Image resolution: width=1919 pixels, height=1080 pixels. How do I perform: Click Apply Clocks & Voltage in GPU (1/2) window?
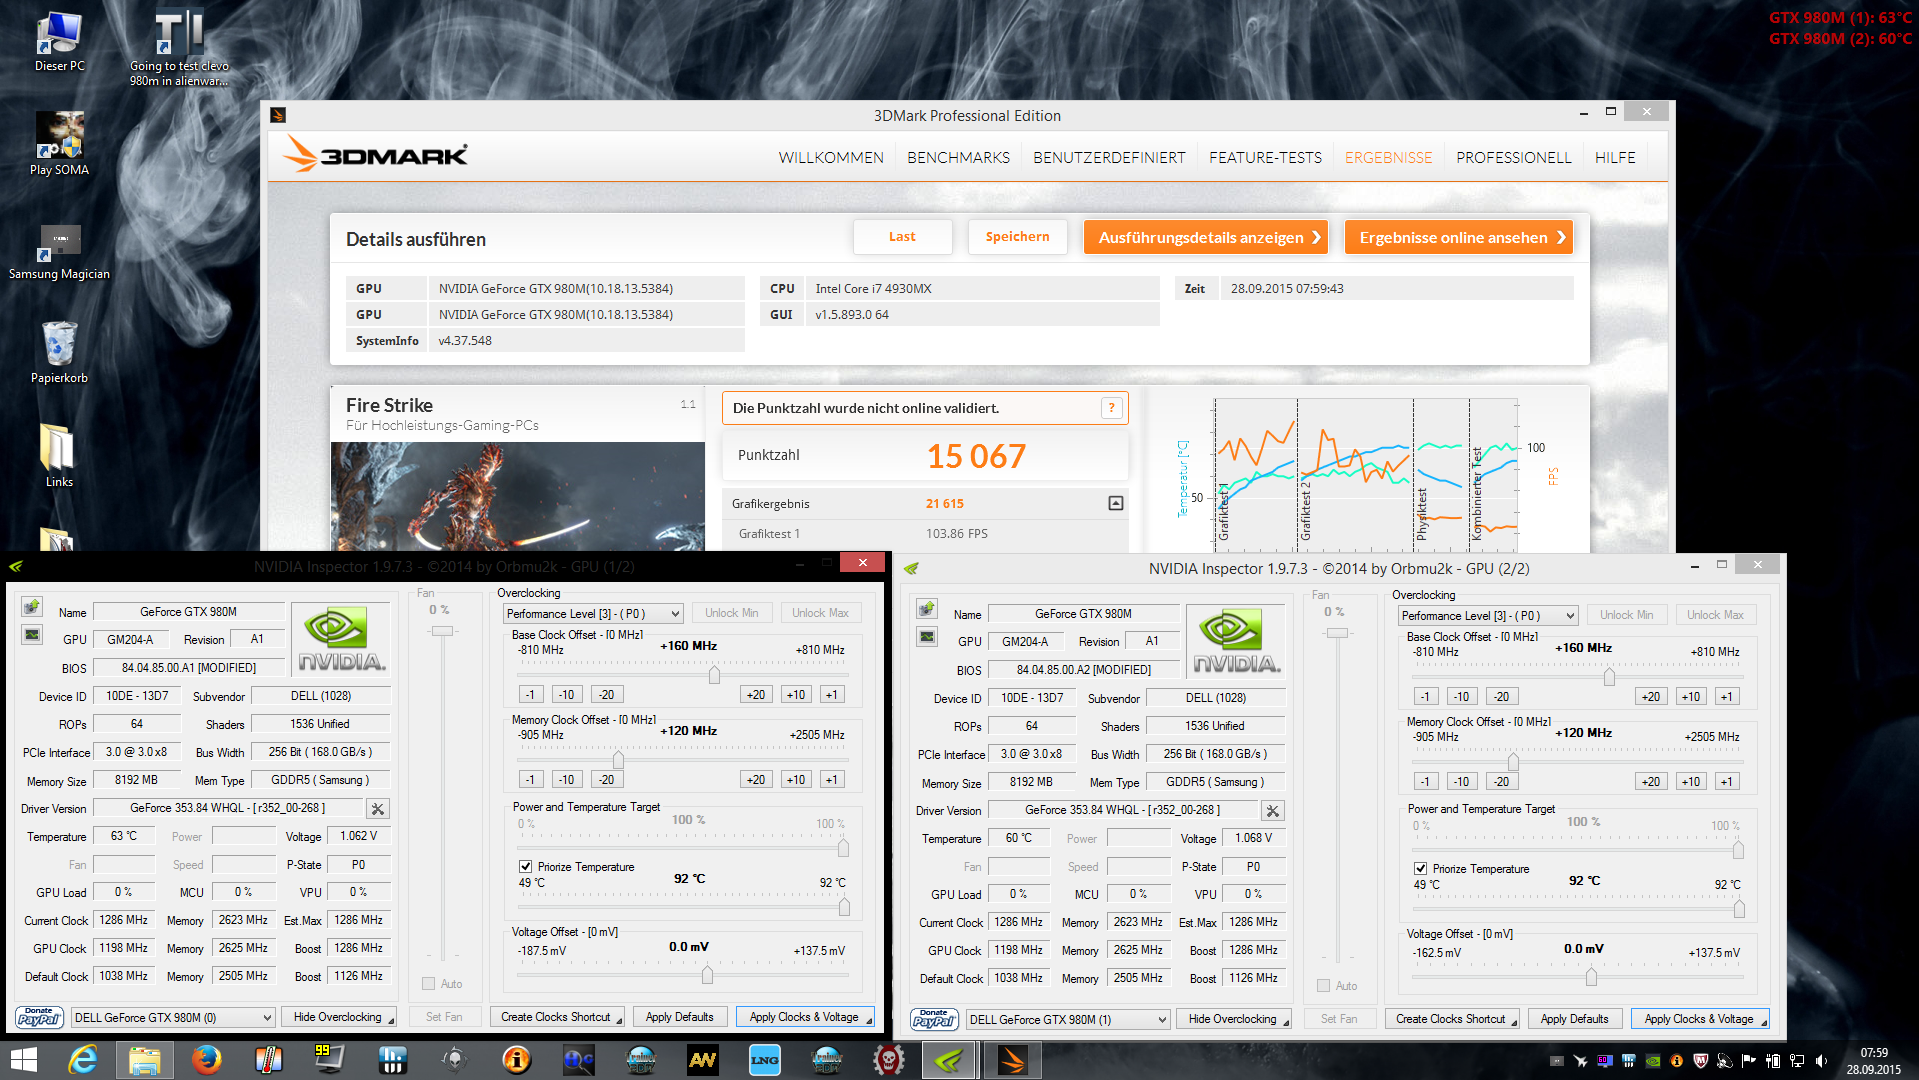click(805, 1017)
